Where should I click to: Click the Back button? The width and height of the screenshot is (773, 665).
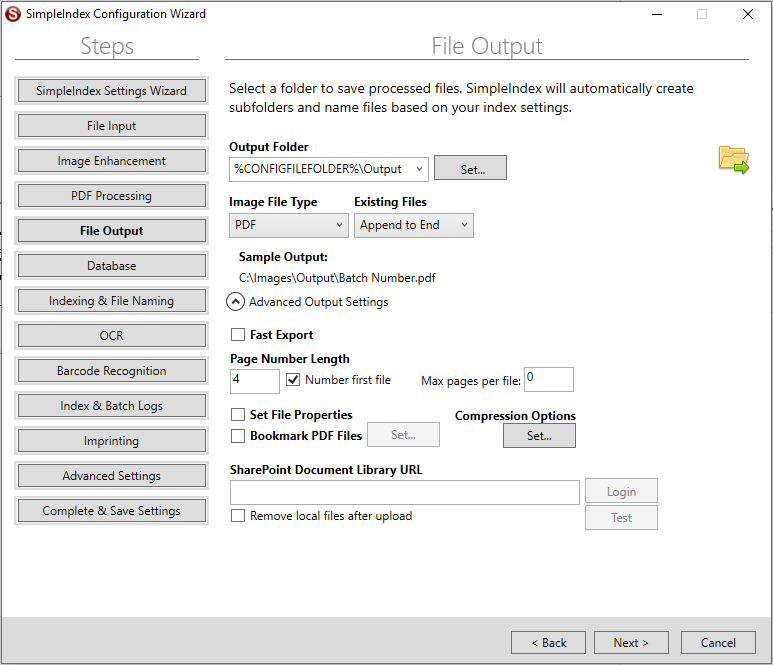tap(548, 643)
